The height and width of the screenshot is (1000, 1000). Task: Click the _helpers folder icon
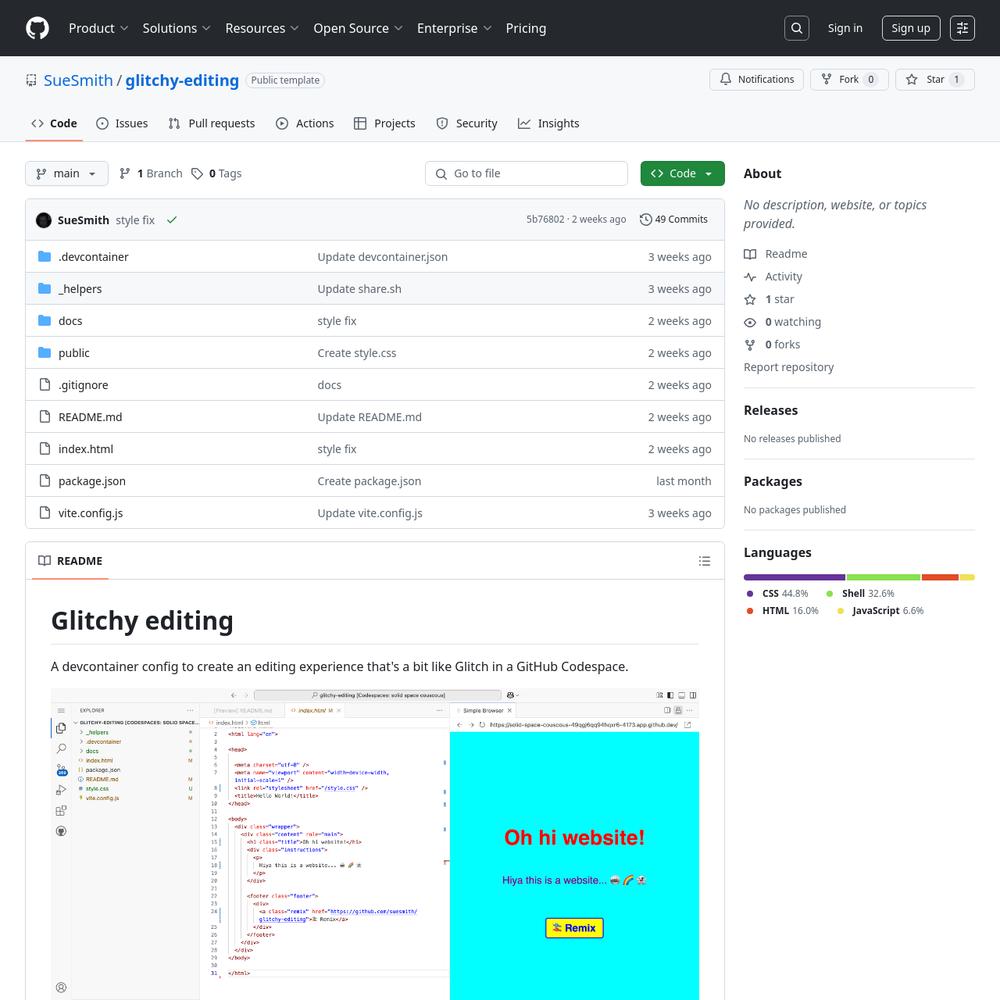tap(45, 288)
